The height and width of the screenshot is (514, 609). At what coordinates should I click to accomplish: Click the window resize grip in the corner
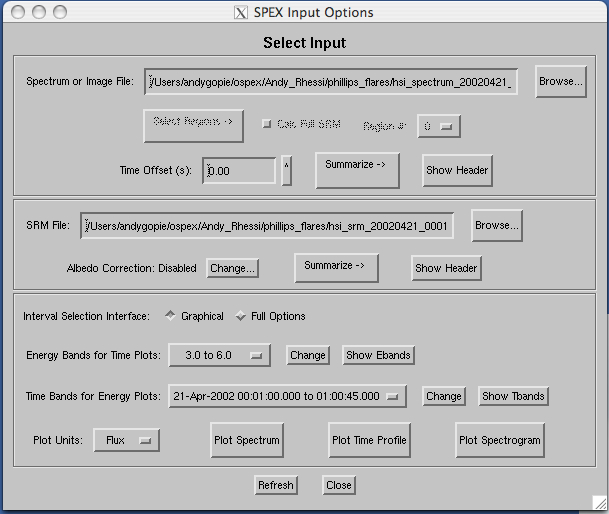(x=599, y=505)
